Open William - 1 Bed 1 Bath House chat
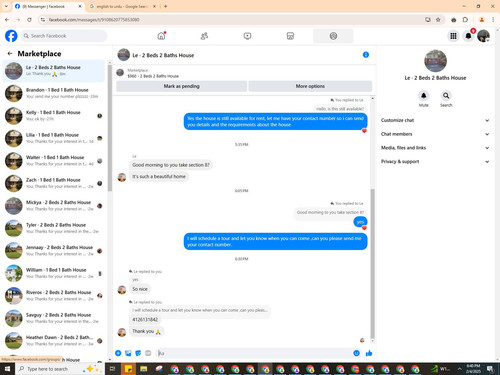Viewport: 500px width, 375px height. coord(54,273)
